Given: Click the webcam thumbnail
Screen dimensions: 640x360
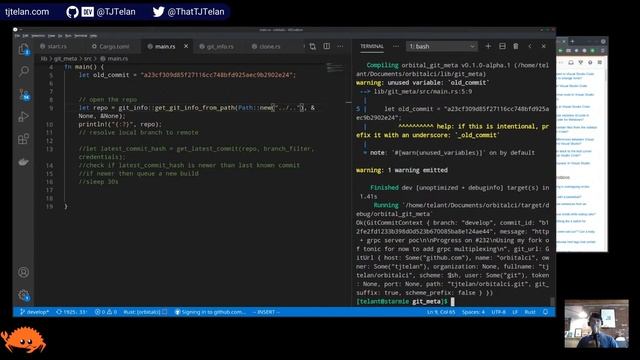Looking at the screenshot, I should [x=596, y=324].
